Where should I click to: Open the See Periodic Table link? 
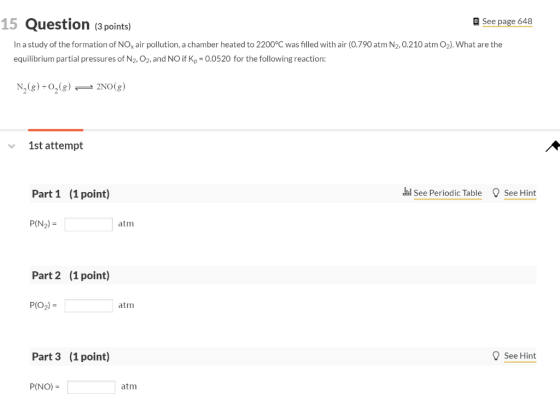(x=448, y=193)
